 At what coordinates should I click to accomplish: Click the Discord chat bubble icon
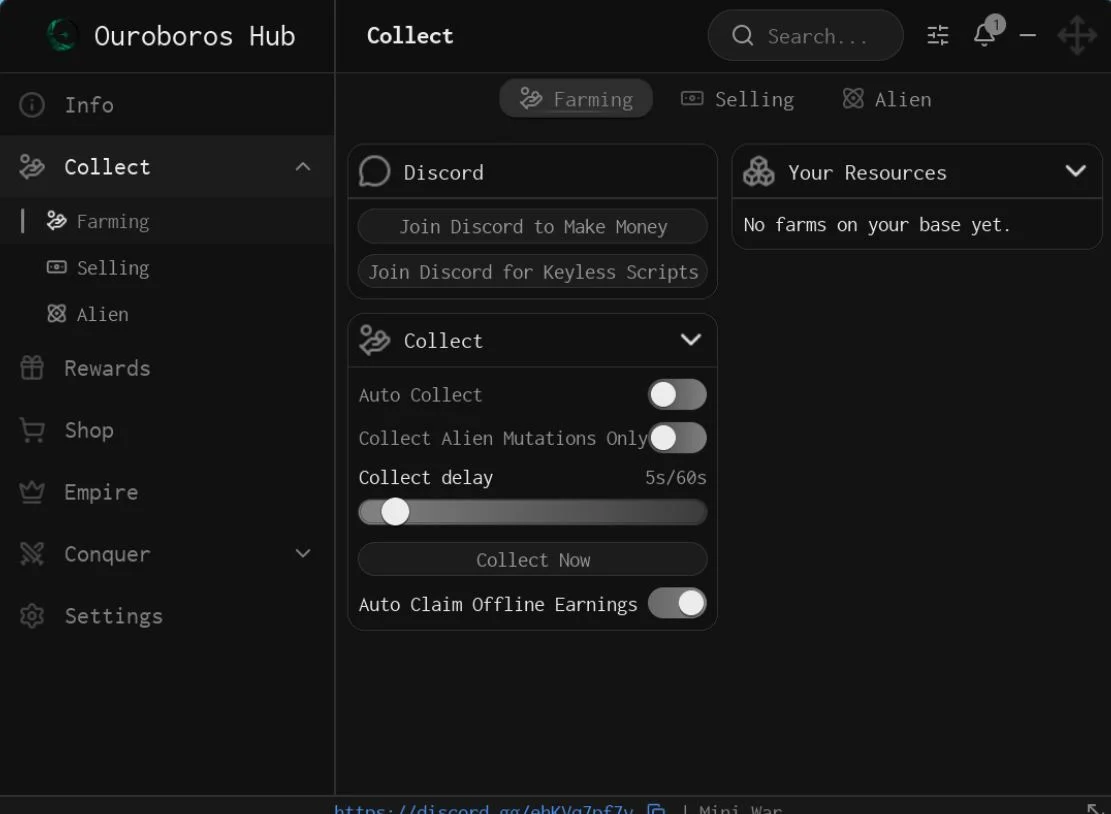pos(374,171)
